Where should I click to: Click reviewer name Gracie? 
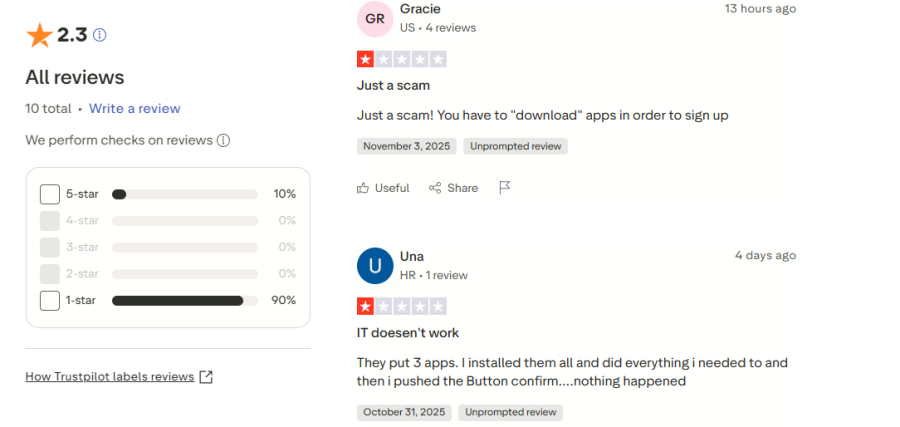[419, 9]
